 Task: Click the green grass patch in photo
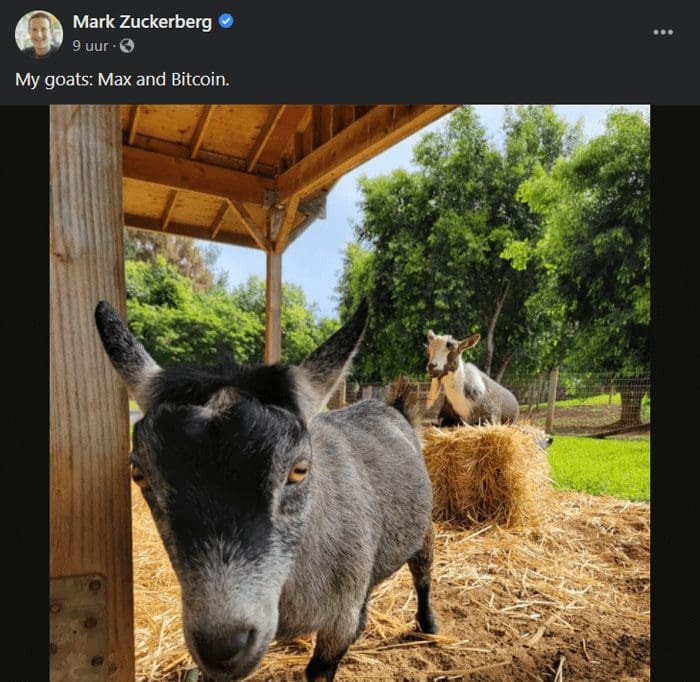click(600, 466)
